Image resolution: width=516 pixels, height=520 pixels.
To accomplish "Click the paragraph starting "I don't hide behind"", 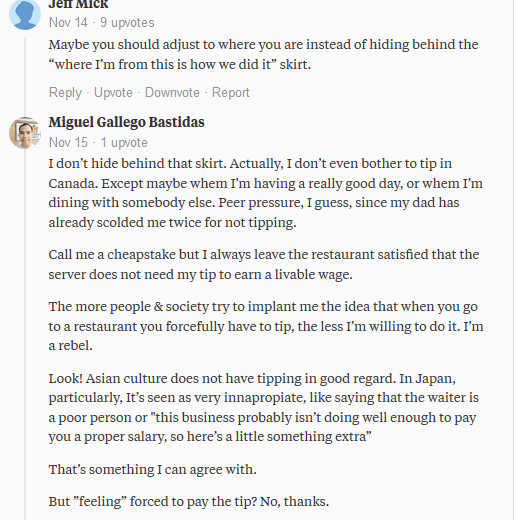I will pos(266,193).
